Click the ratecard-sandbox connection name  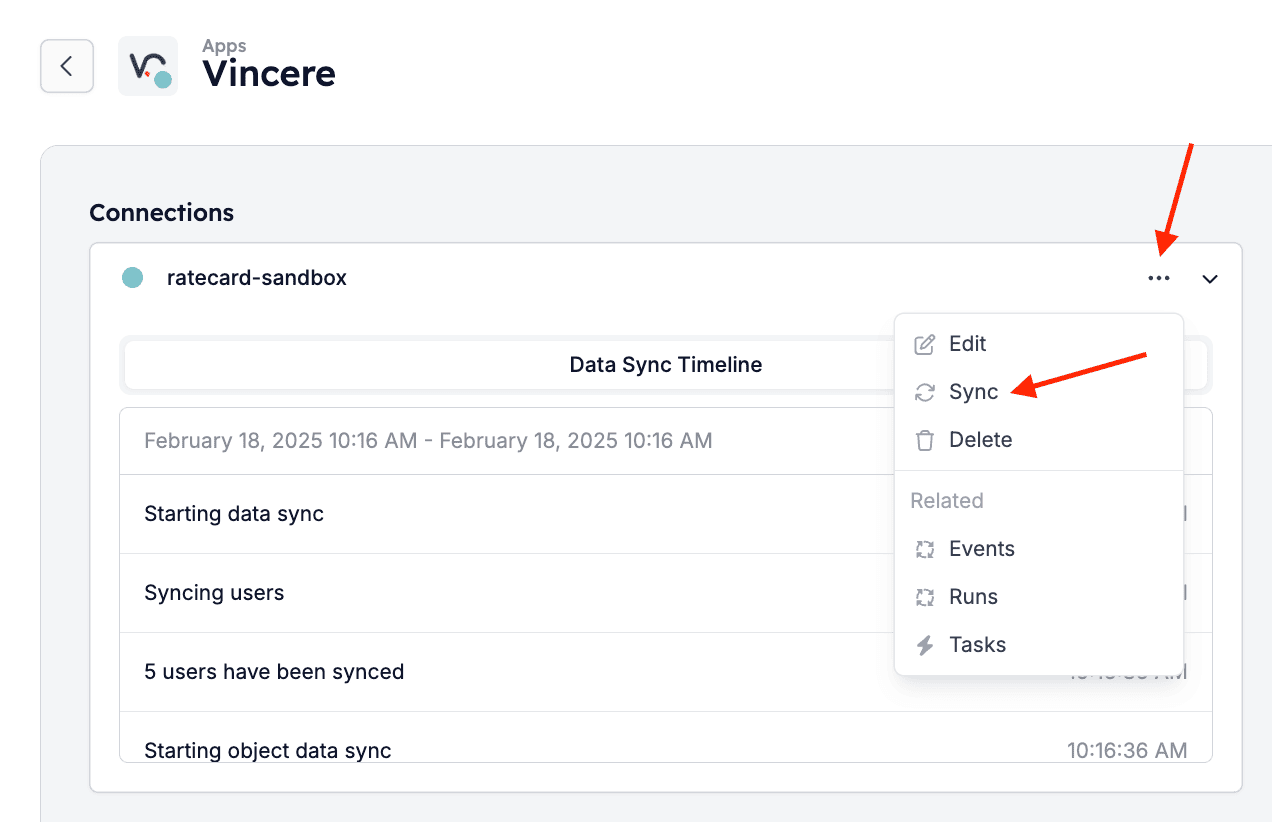257,278
